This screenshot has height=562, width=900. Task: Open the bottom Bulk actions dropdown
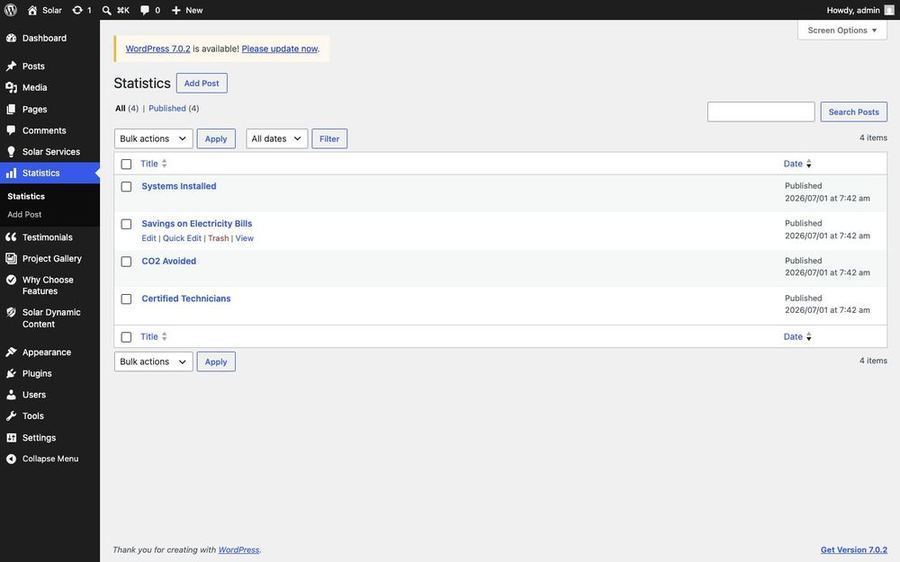coord(153,362)
